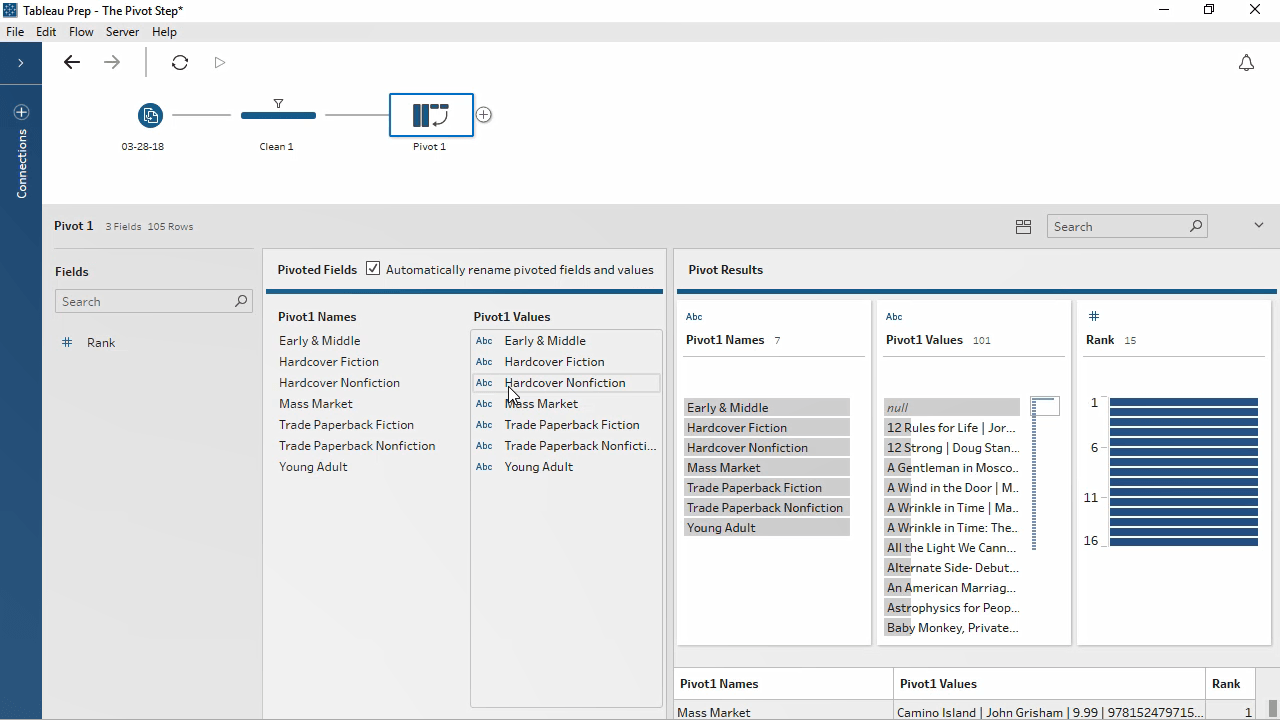The height and width of the screenshot is (720, 1280).
Task: Add a new connection with plus icon
Action: click(21, 112)
